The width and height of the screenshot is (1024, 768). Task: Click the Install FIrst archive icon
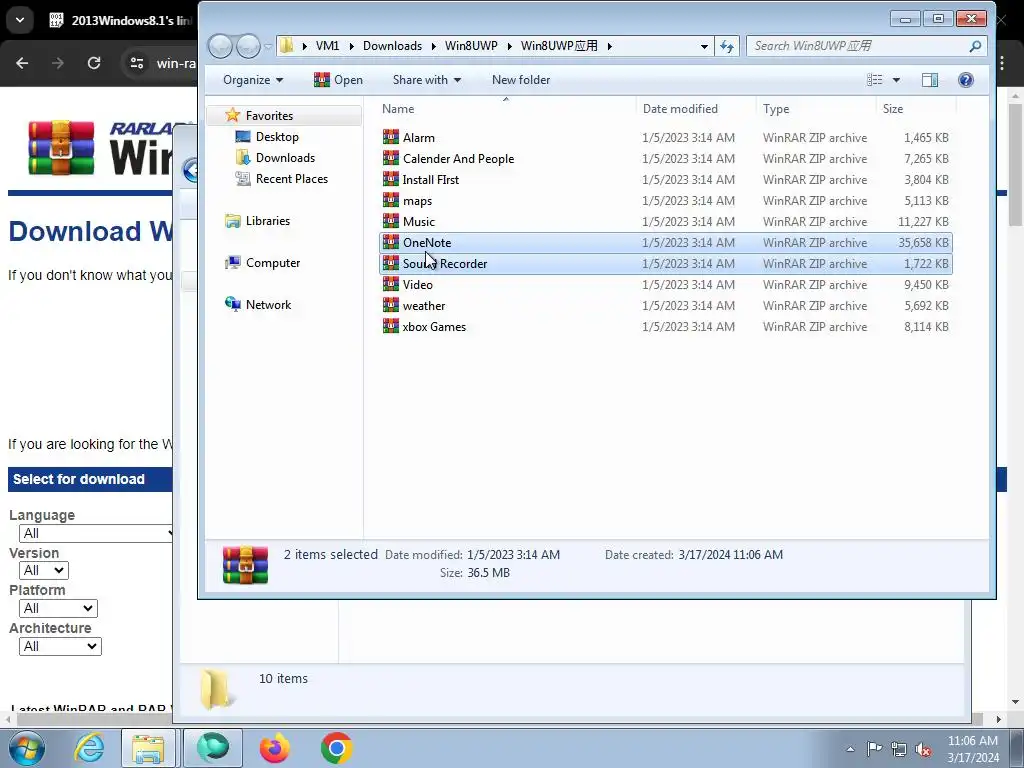click(x=391, y=179)
